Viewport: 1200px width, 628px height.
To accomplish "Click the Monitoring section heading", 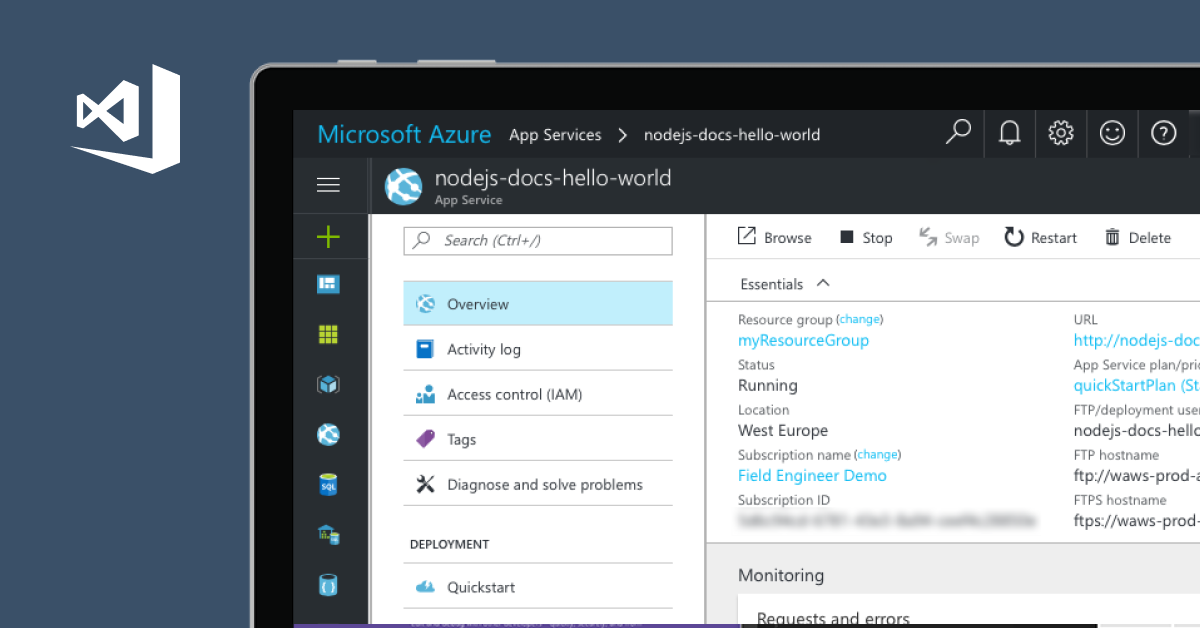I will [x=781, y=575].
